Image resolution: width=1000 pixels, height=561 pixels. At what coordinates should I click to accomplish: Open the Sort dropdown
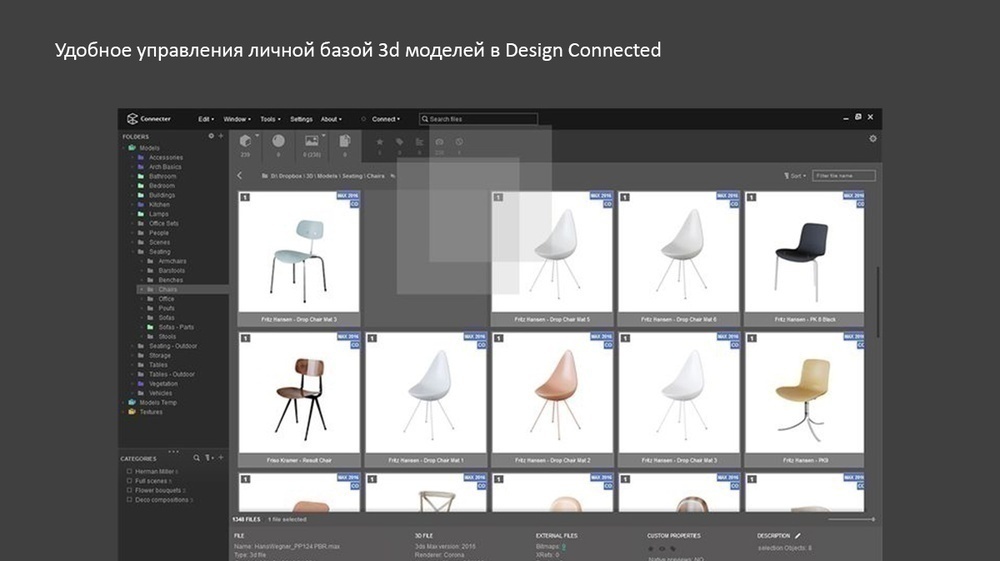pos(795,176)
